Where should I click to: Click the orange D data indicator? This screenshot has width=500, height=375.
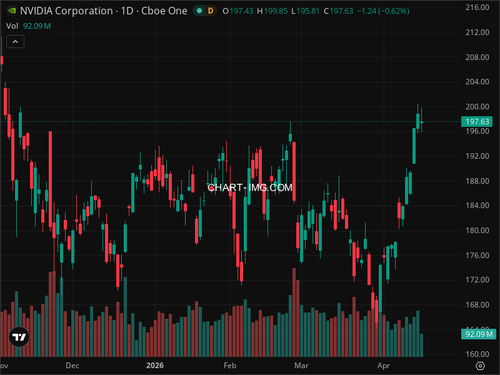[210, 11]
